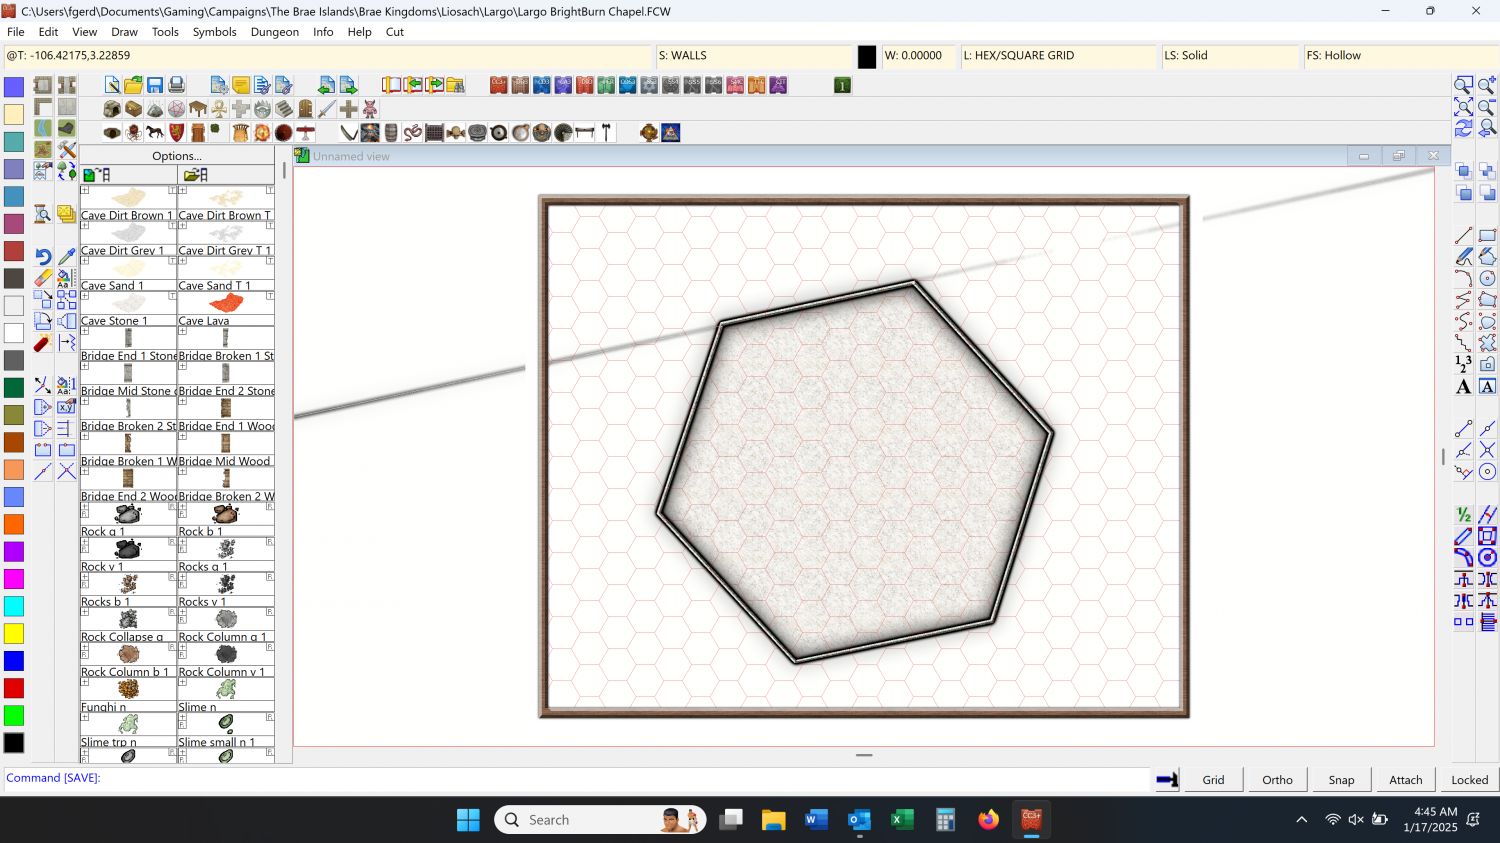Click the Print icon
Screen dimensions: 1500x843
coord(177,85)
